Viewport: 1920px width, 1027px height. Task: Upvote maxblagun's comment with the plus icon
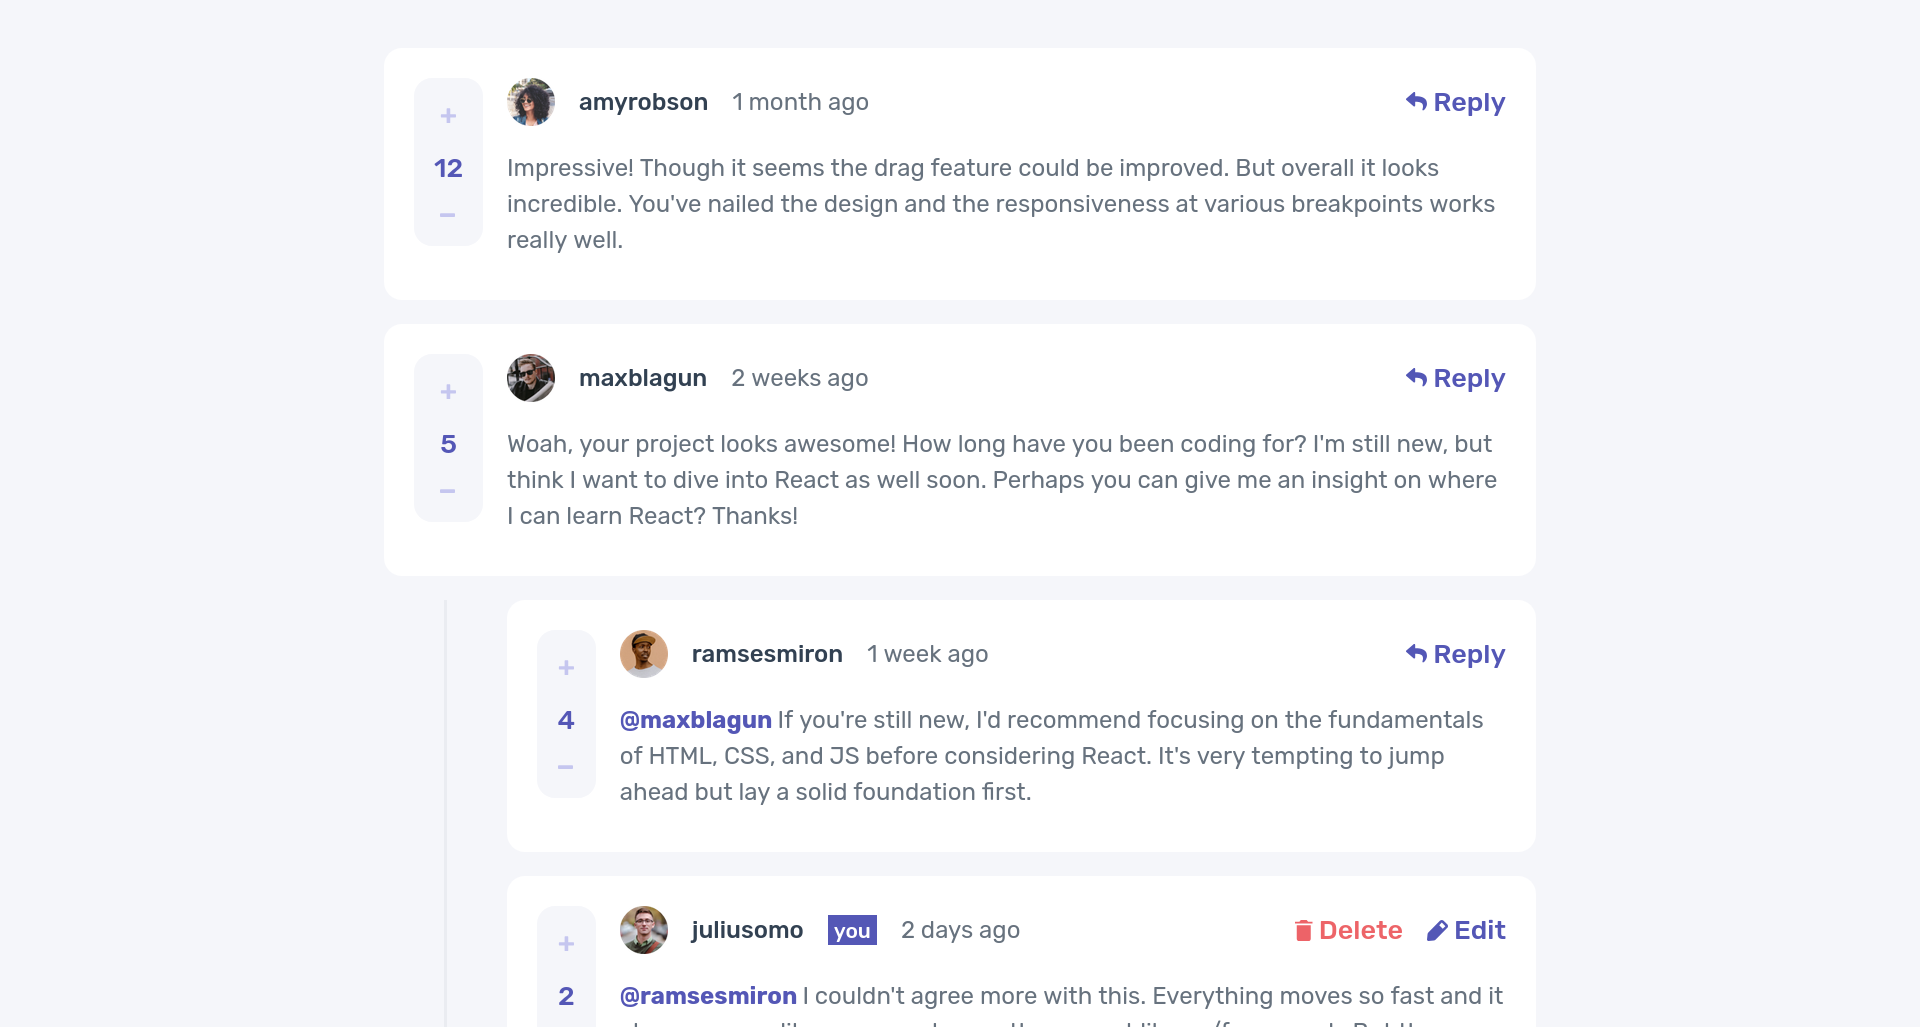(x=448, y=391)
